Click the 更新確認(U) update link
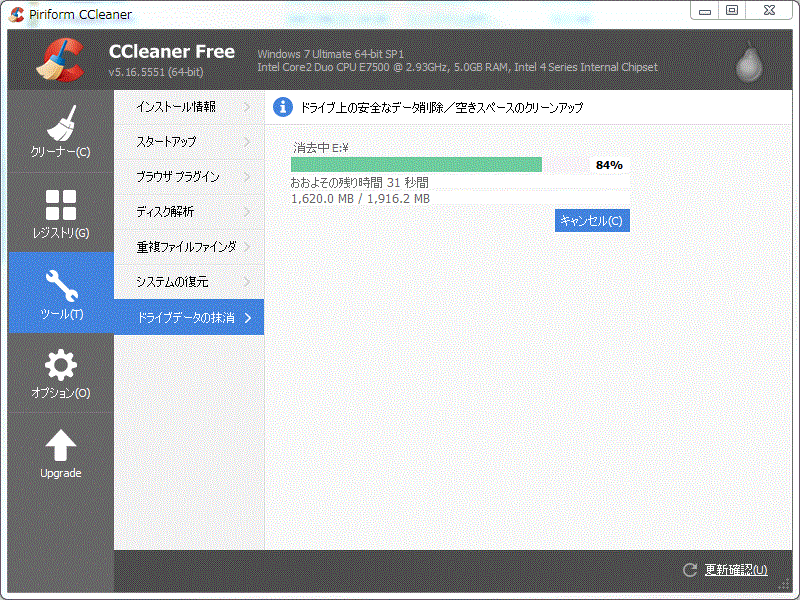The width and height of the screenshot is (800, 600). 736,570
